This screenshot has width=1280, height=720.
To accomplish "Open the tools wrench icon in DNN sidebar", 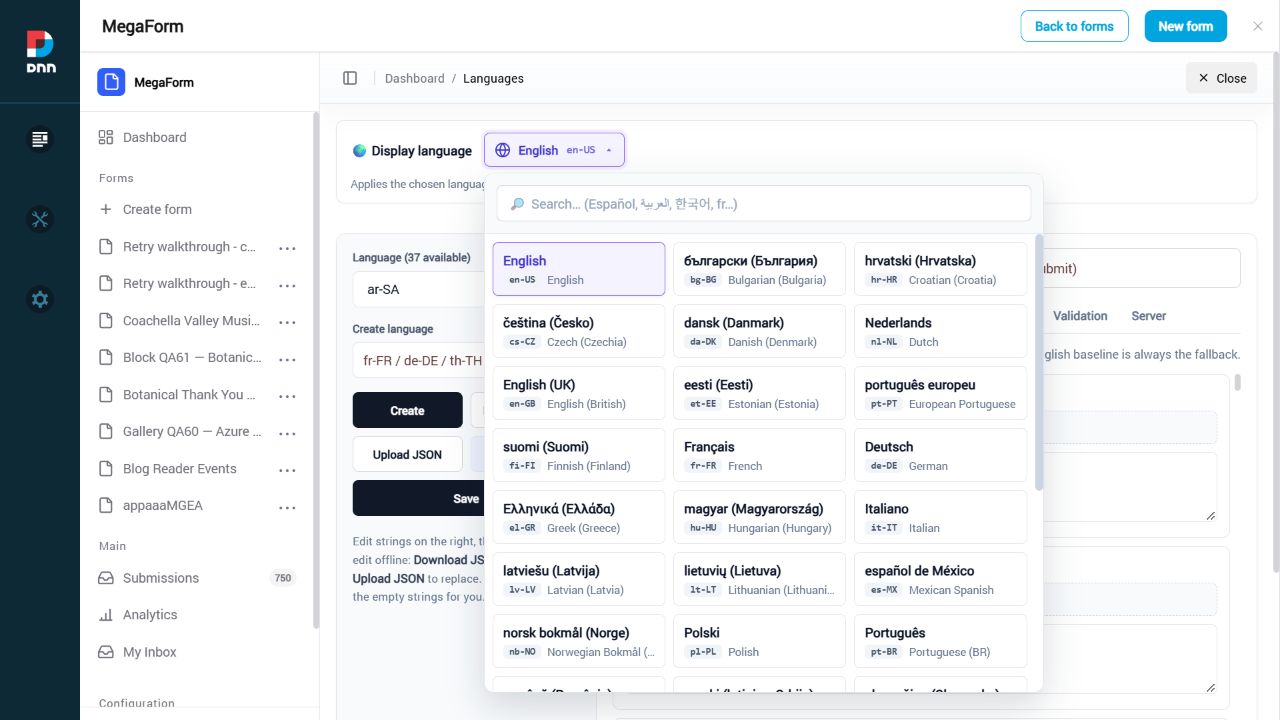I will (x=40, y=220).
